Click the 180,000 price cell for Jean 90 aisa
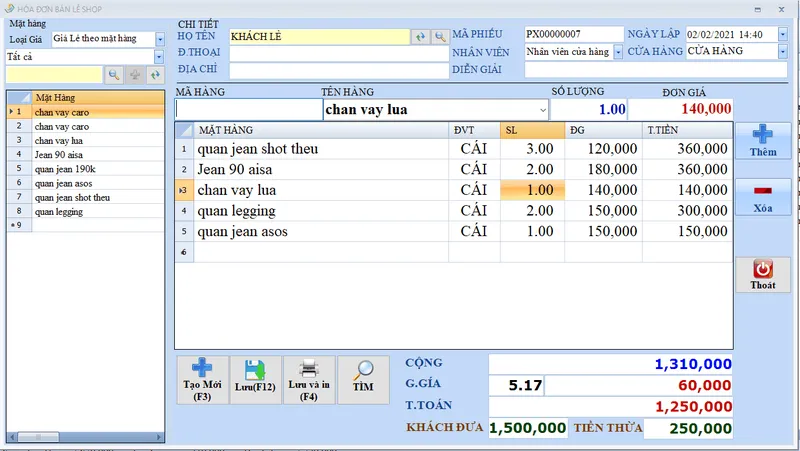The width and height of the screenshot is (800, 451). point(603,169)
